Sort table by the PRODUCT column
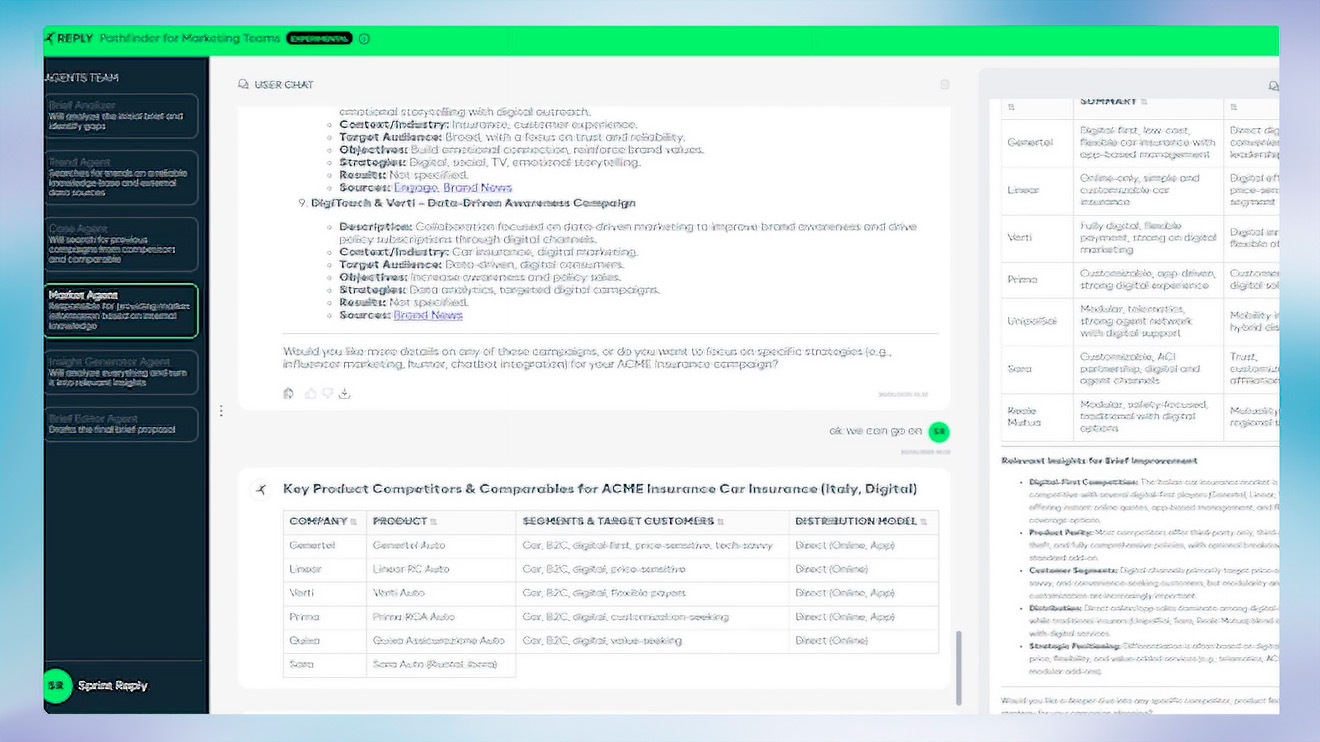This screenshot has width=1320, height=742. (x=433, y=522)
